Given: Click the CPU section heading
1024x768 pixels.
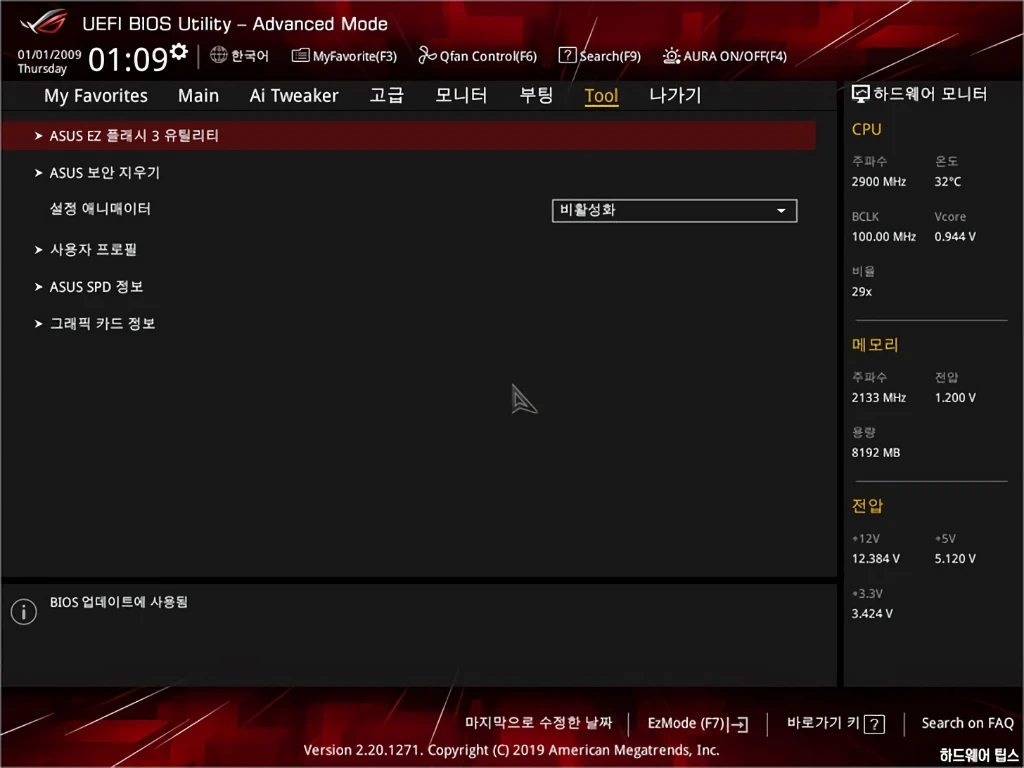Looking at the screenshot, I should [867, 129].
